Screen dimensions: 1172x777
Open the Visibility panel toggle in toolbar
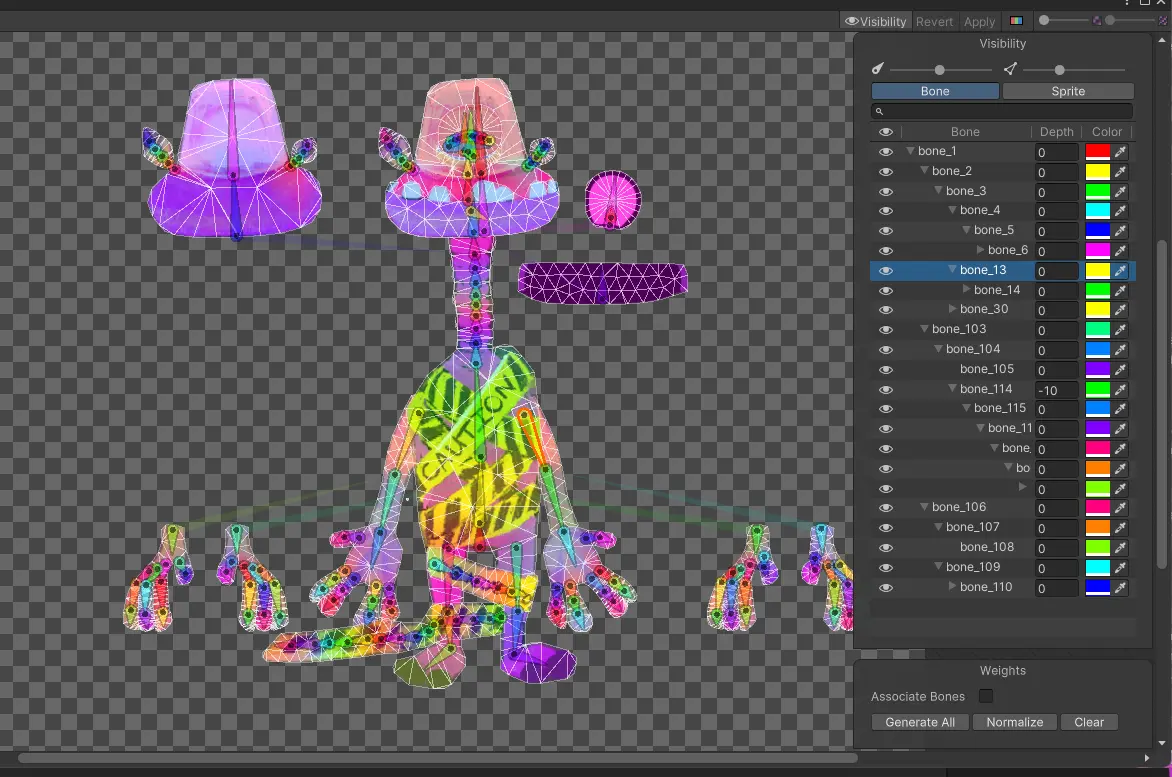876,21
